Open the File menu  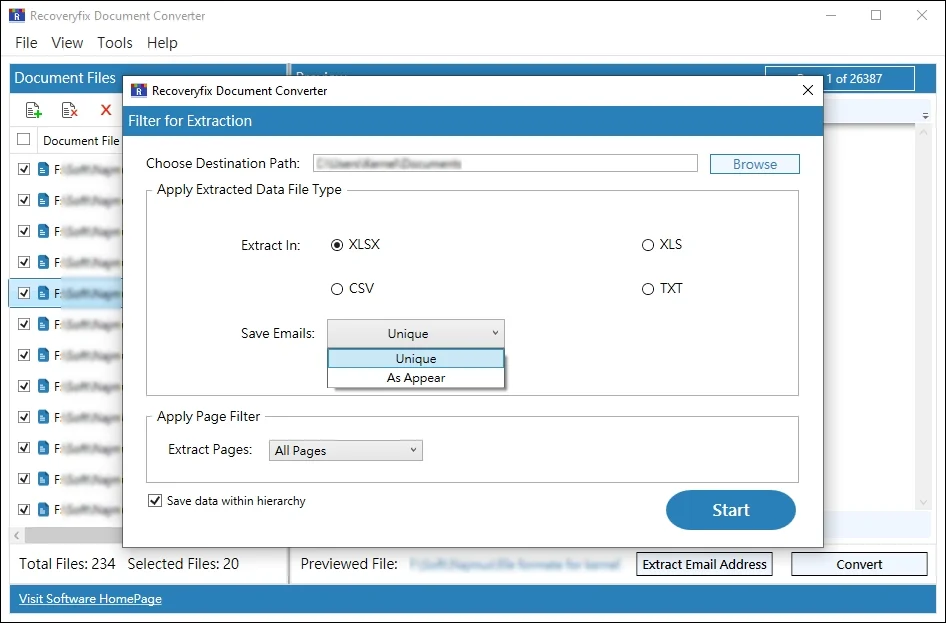pos(26,43)
